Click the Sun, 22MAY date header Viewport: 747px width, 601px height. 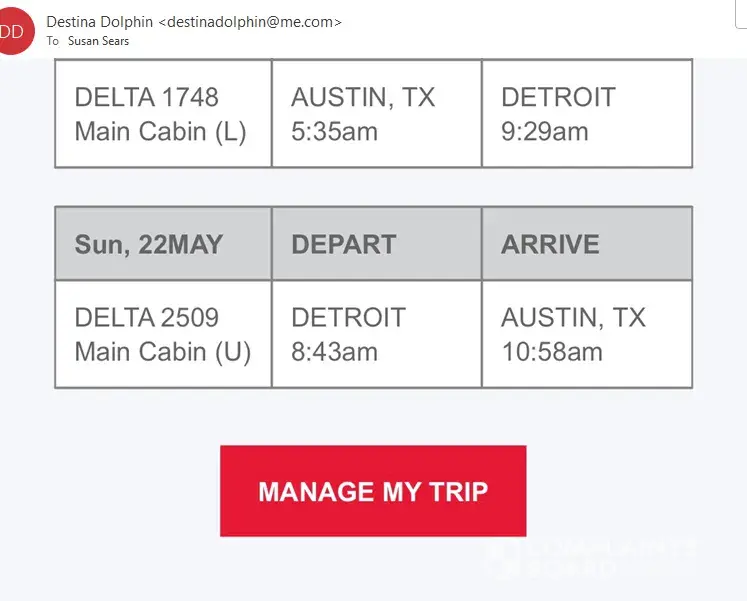click(x=149, y=245)
